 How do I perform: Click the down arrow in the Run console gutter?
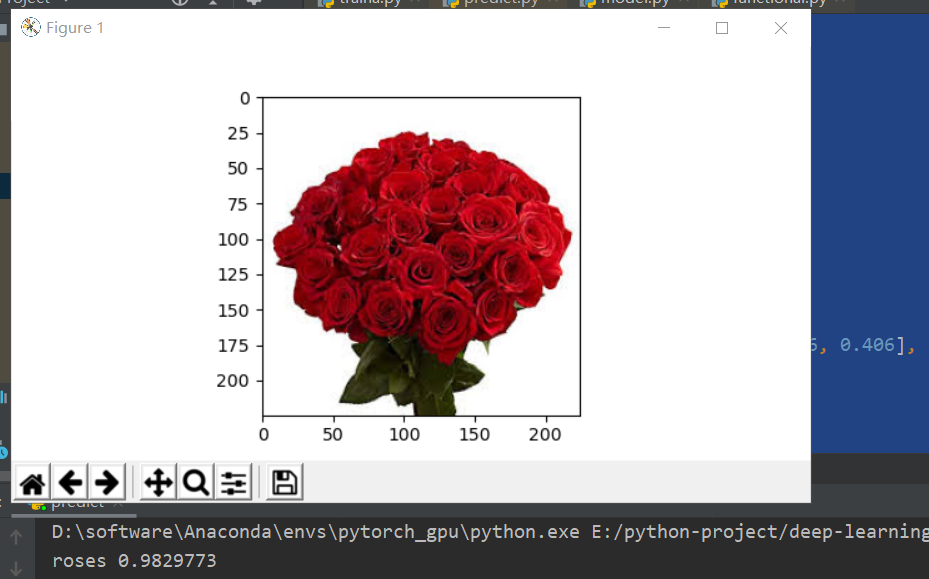pos(16,569)
